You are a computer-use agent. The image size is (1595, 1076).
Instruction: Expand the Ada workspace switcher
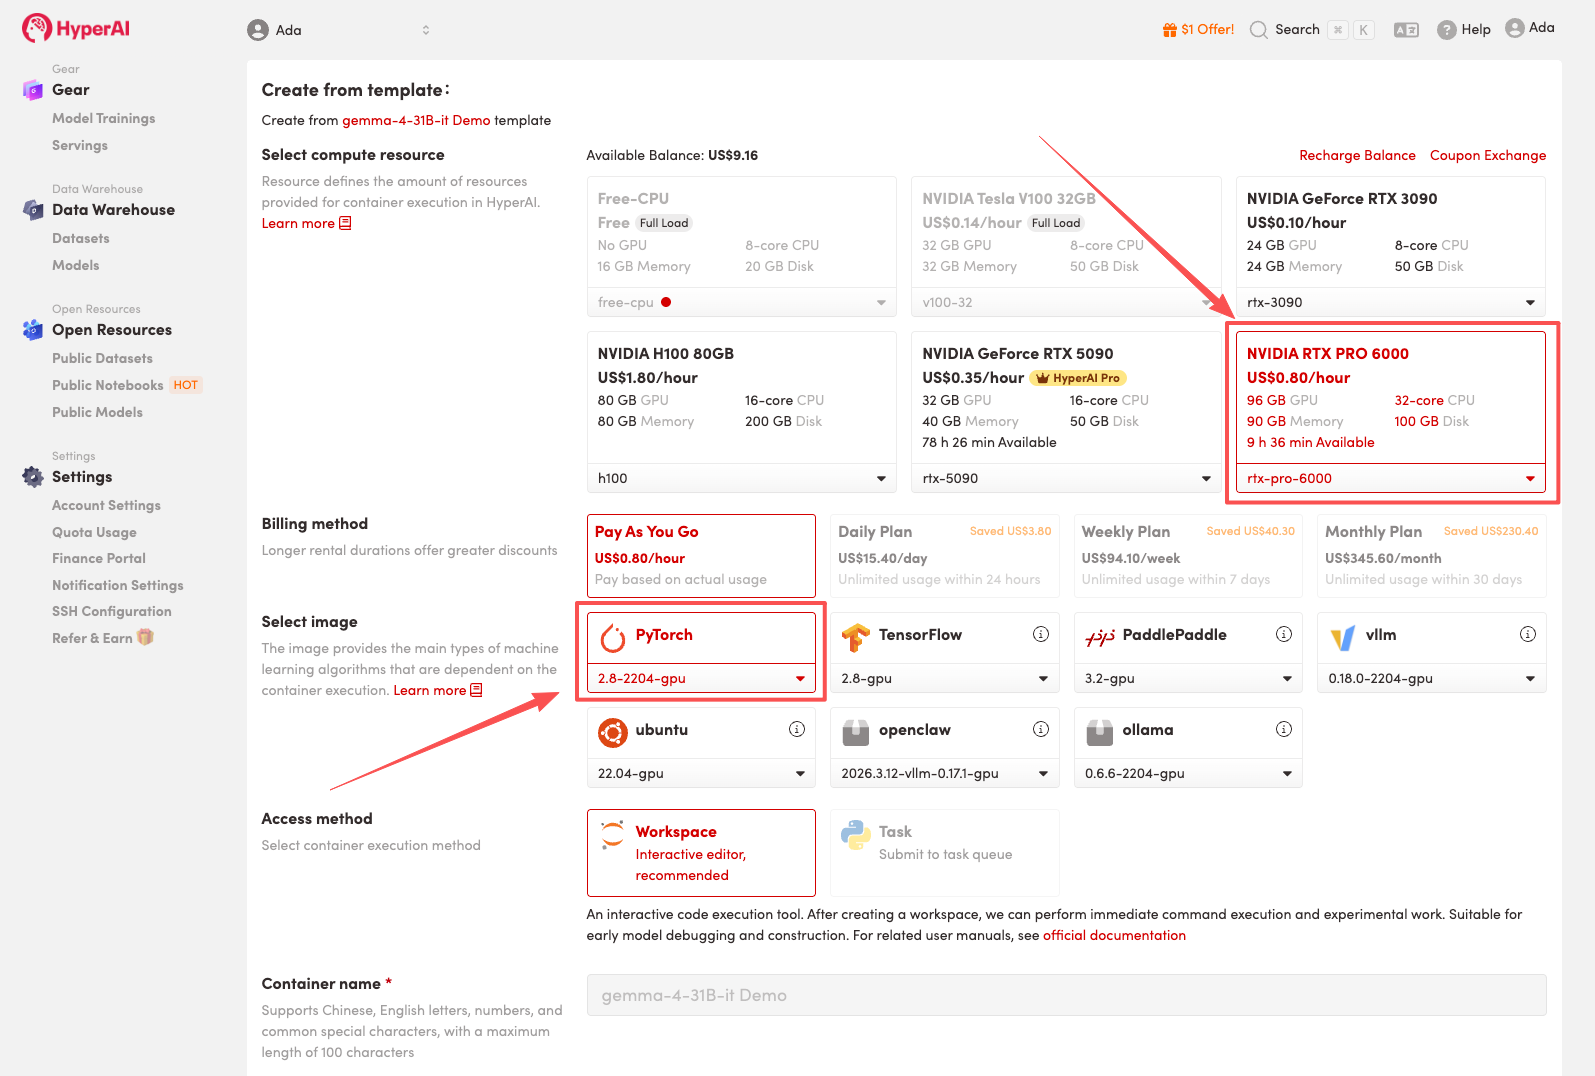click(425, 30)
